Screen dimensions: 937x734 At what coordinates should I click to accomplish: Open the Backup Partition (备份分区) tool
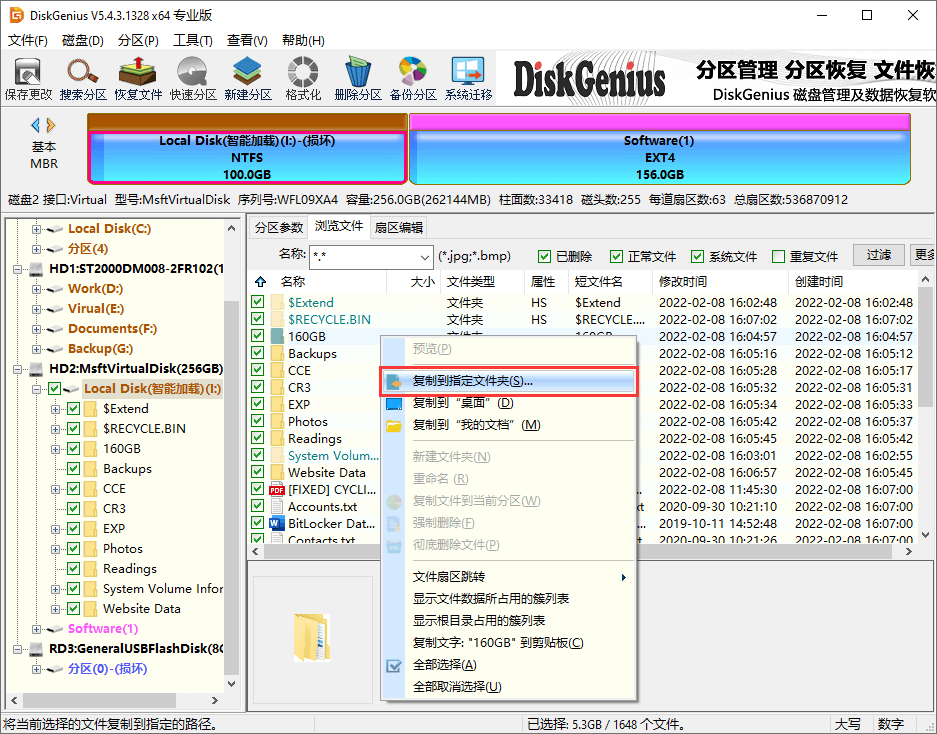point(413,79)
